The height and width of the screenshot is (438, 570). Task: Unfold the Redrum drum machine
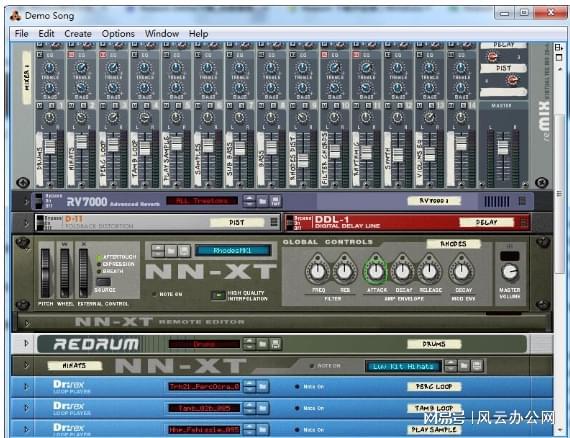(x=26, y=343)
